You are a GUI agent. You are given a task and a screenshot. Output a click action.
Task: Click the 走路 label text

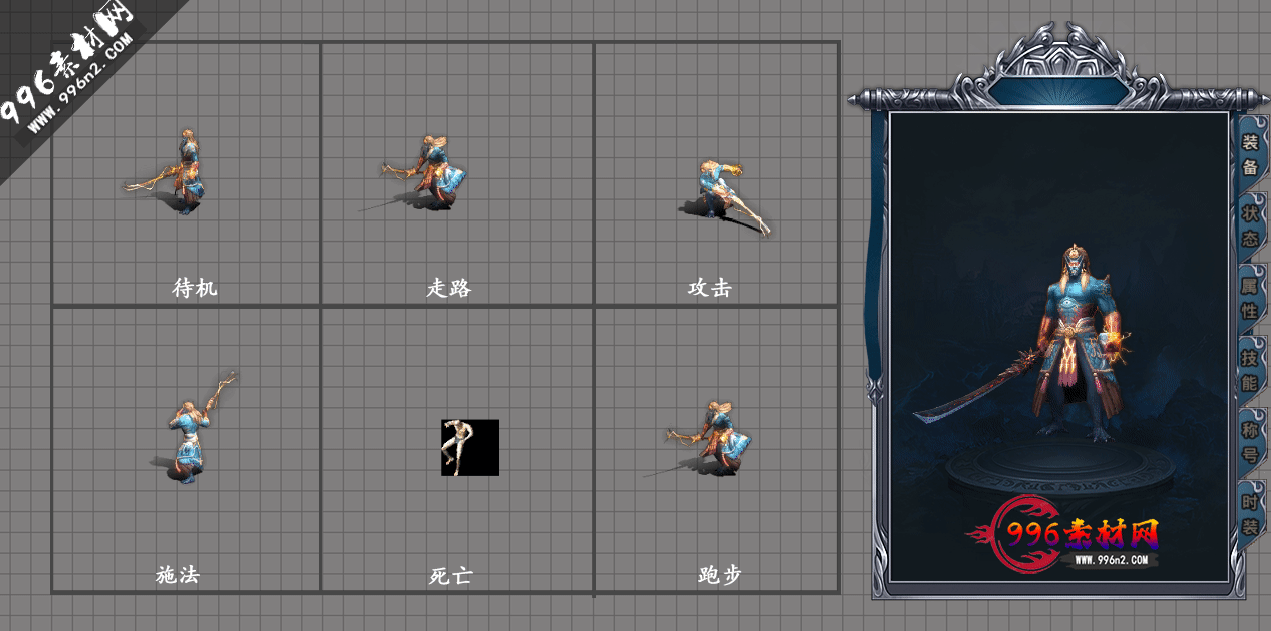pos(449,288)
